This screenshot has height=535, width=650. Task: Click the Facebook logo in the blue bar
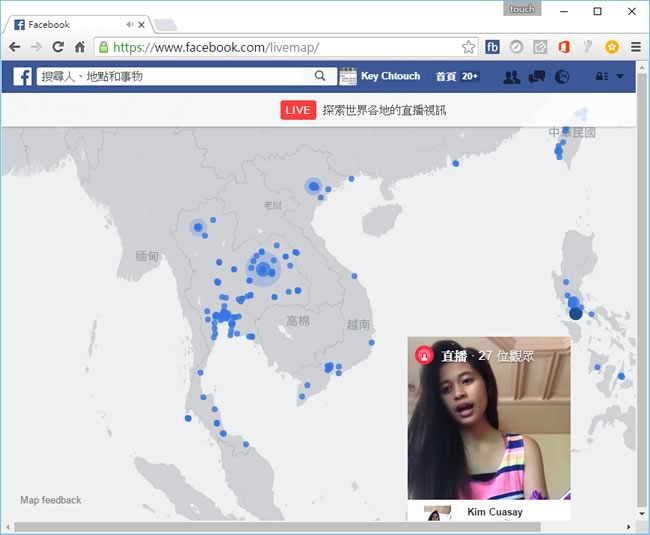click(22, 76)
